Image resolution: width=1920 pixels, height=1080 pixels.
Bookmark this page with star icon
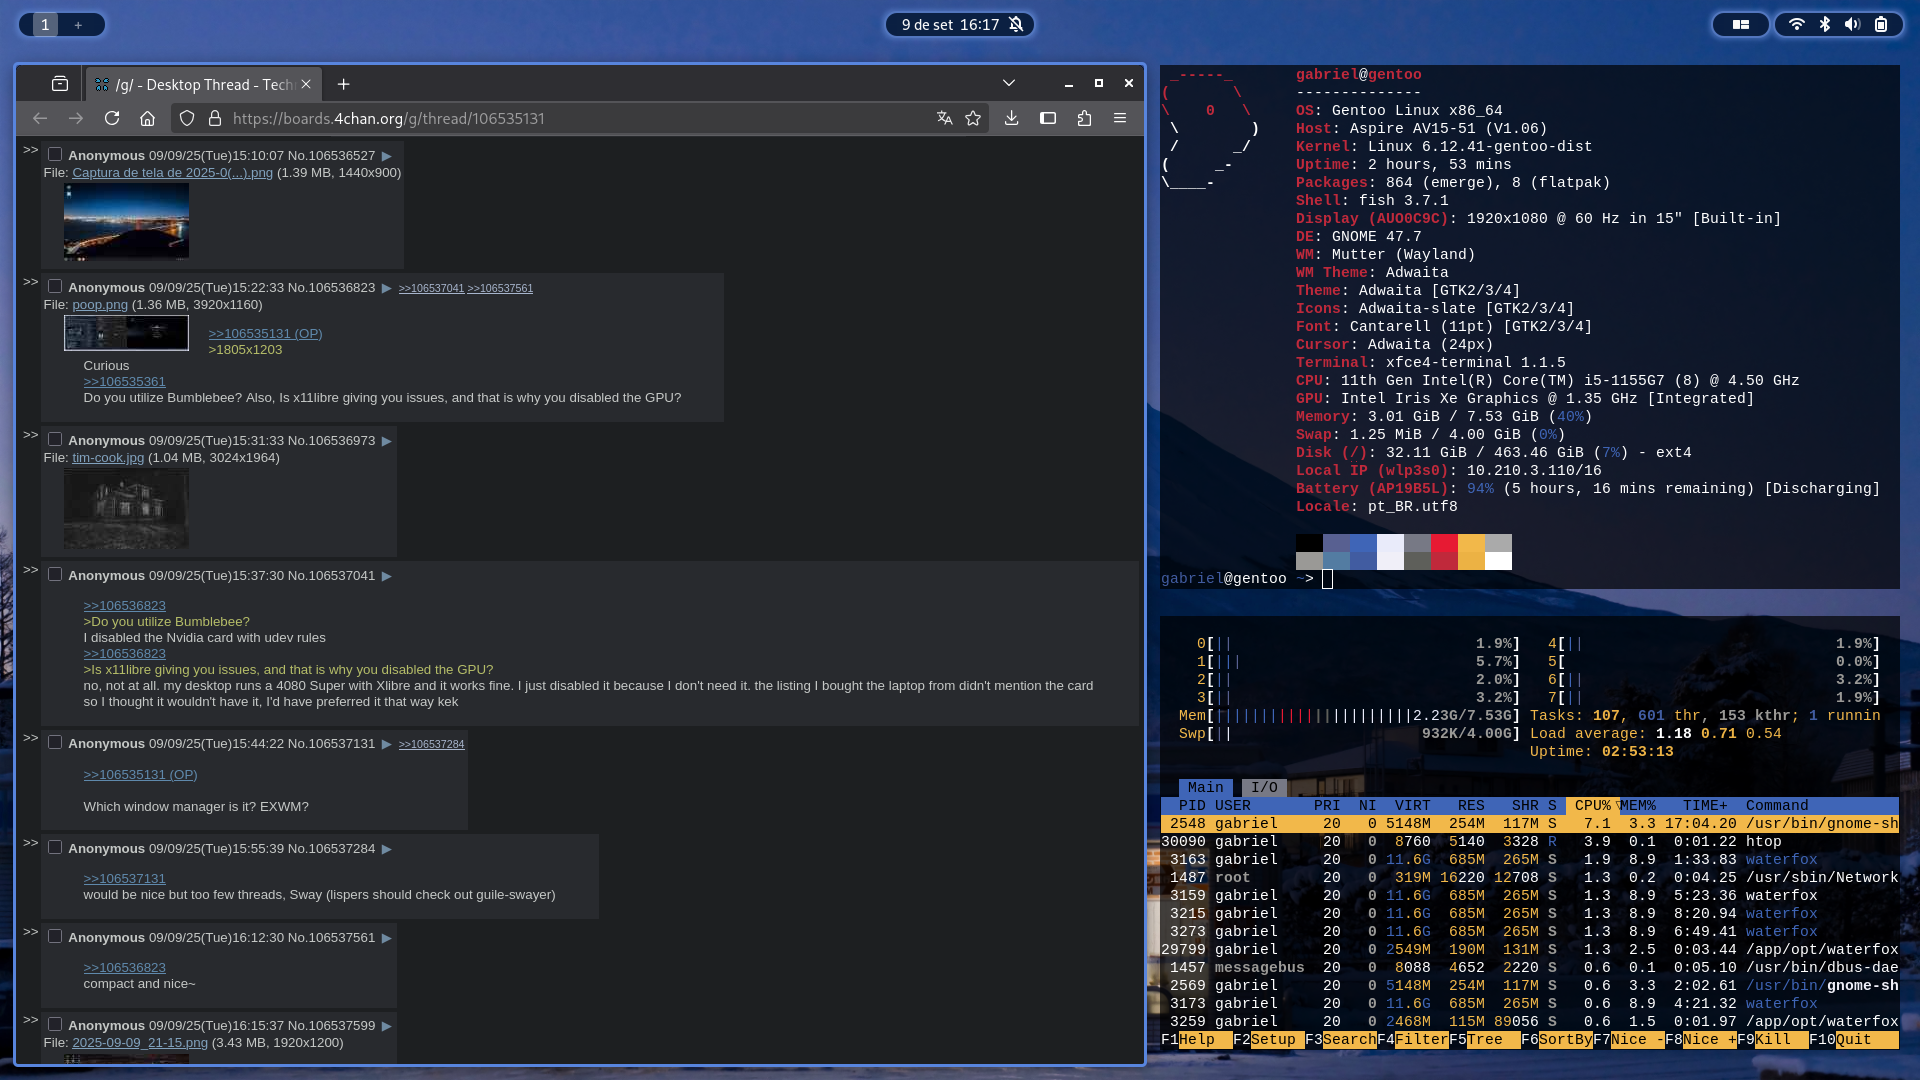coord(973,118)
